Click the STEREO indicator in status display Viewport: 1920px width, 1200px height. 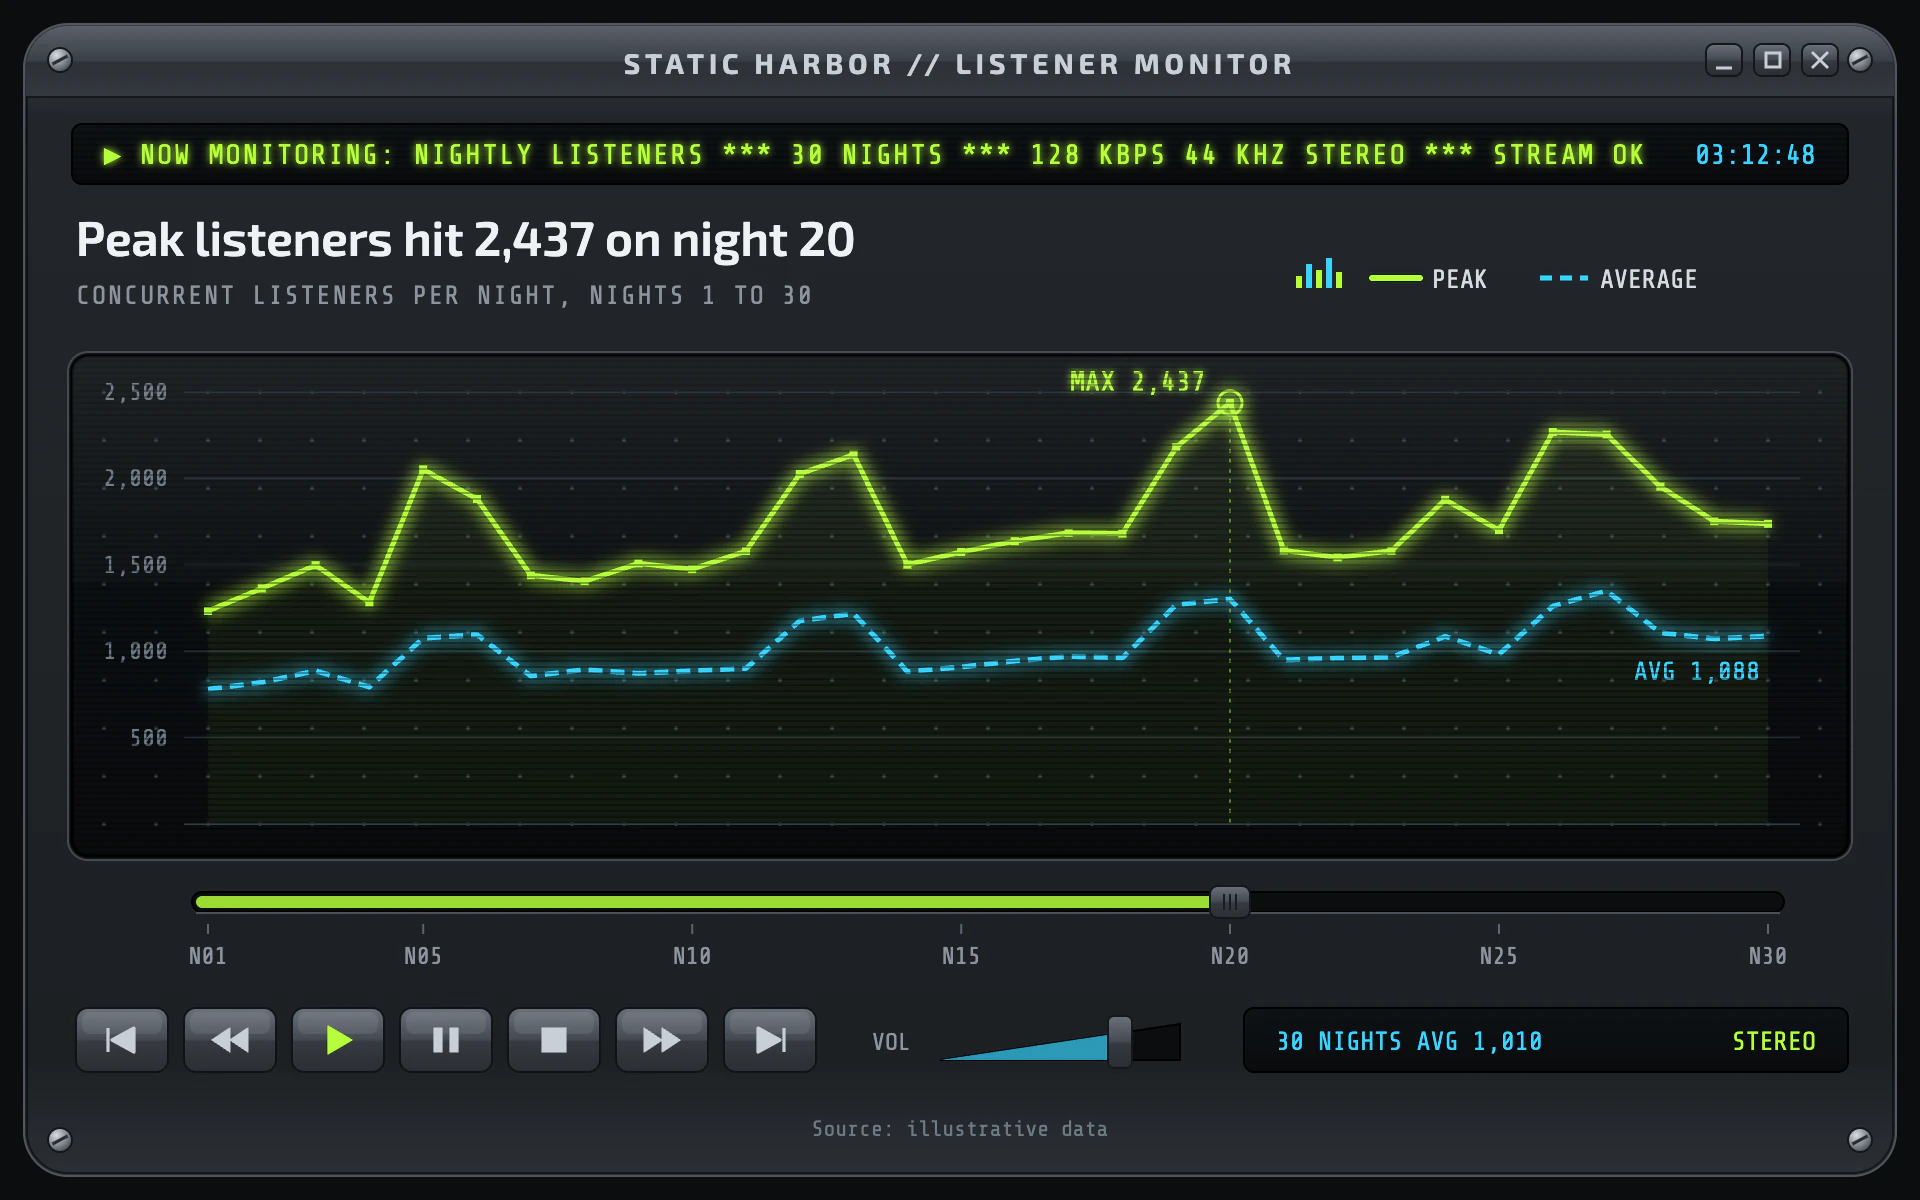pos(1774,1041)
